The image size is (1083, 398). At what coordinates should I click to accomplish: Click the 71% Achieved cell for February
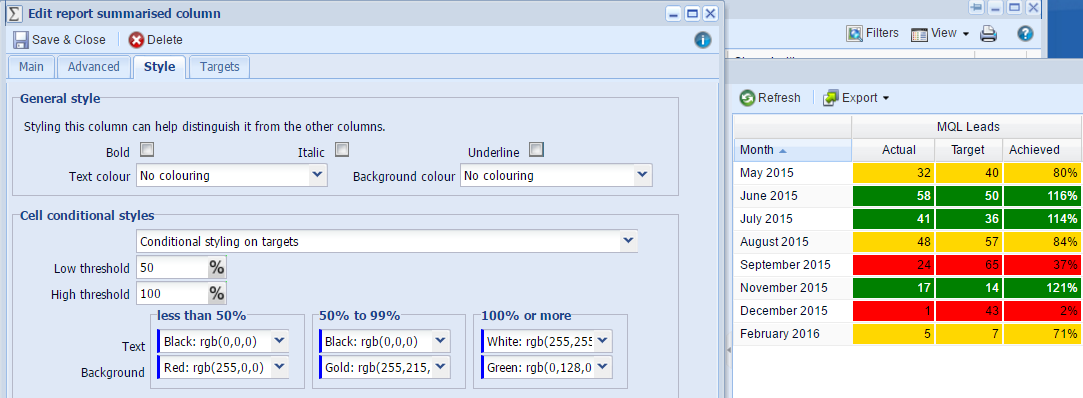click(x=1043, y=334)
